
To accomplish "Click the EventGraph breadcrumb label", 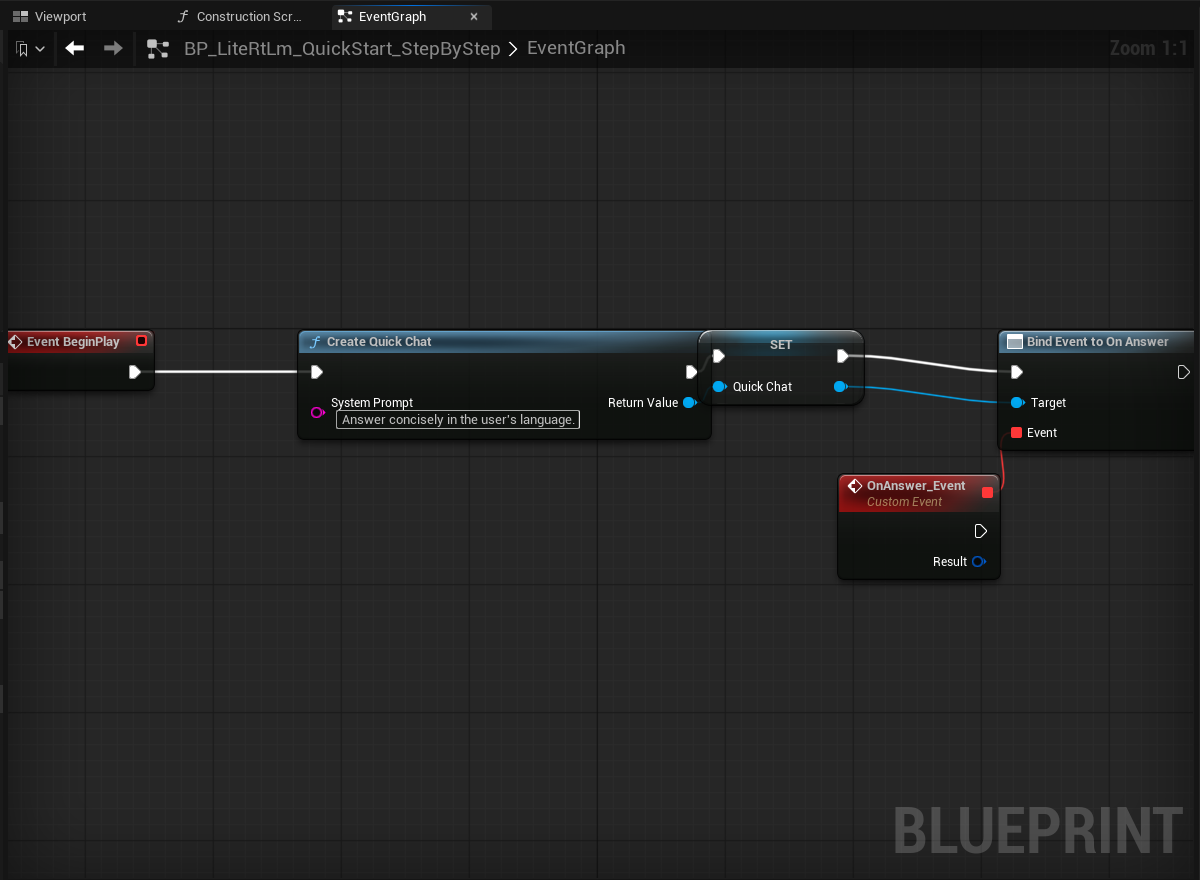I will 576,48.
